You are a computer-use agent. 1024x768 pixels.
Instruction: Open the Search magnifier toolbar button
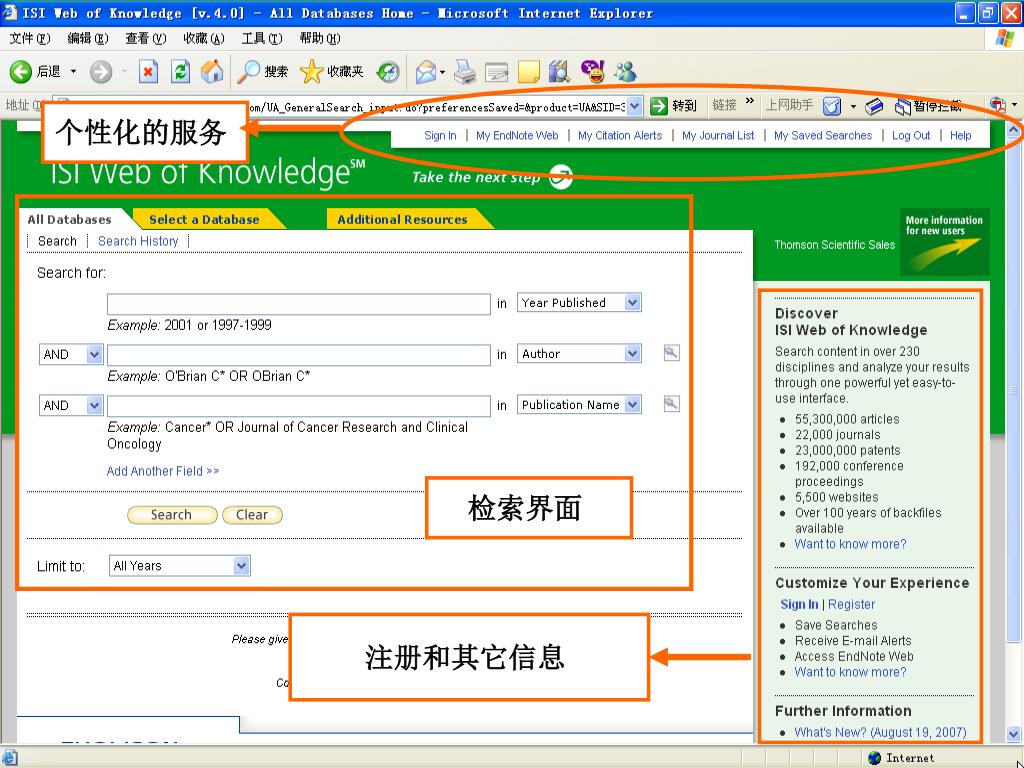pos(262,71)
